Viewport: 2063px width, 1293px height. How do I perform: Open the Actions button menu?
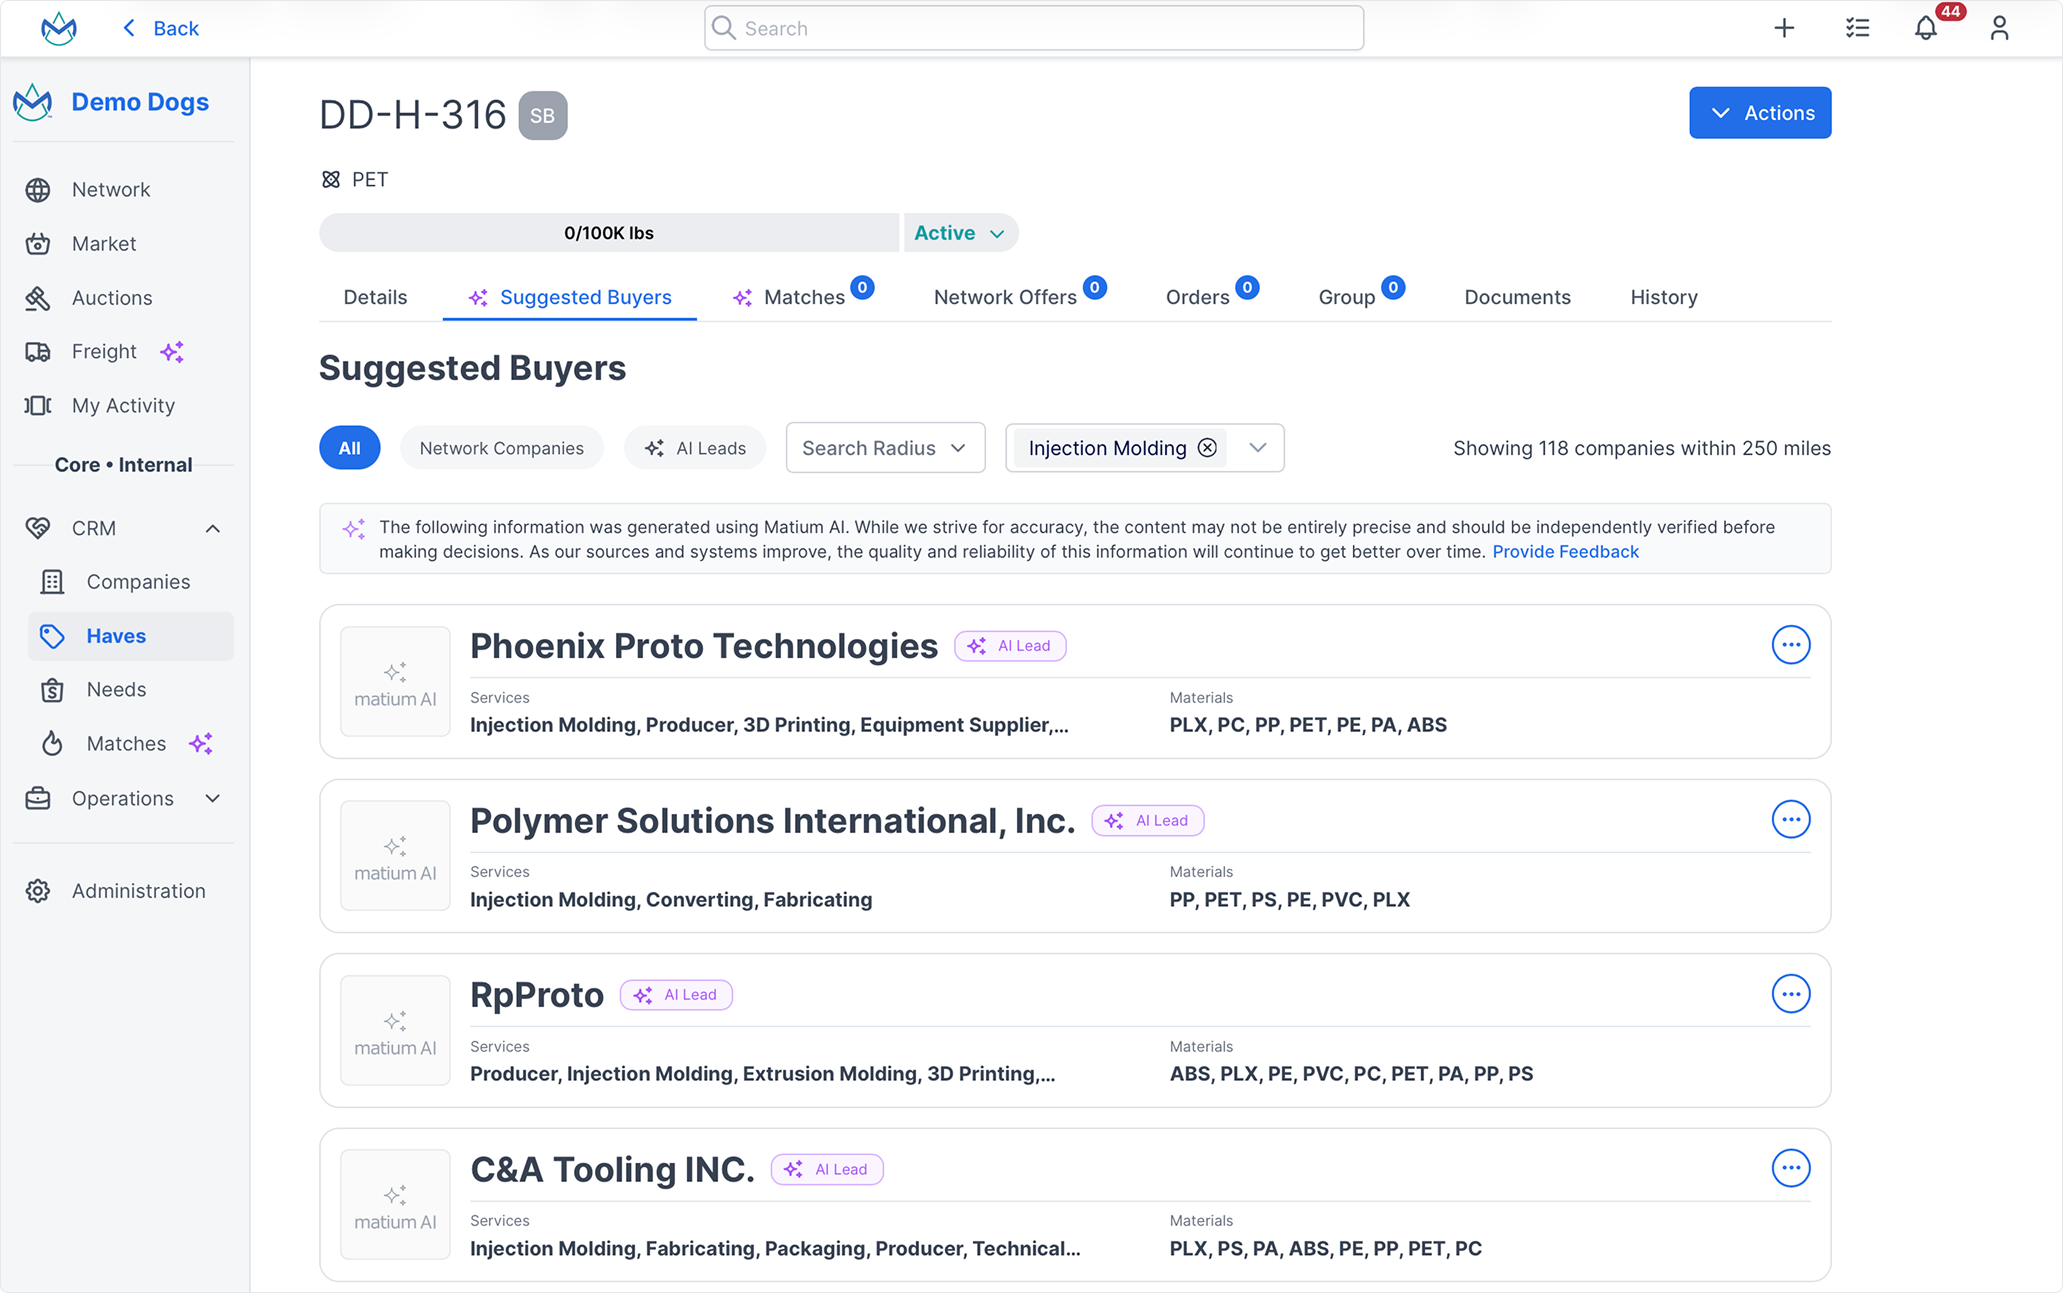click(x=1760, y=112)
